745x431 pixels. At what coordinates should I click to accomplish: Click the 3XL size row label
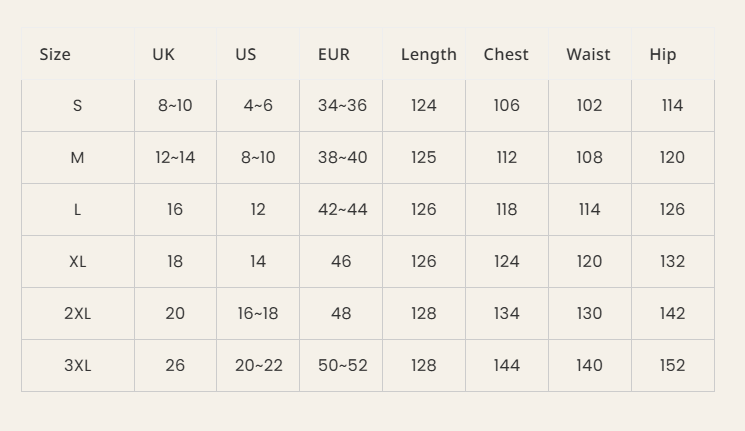tap(77, 366)
